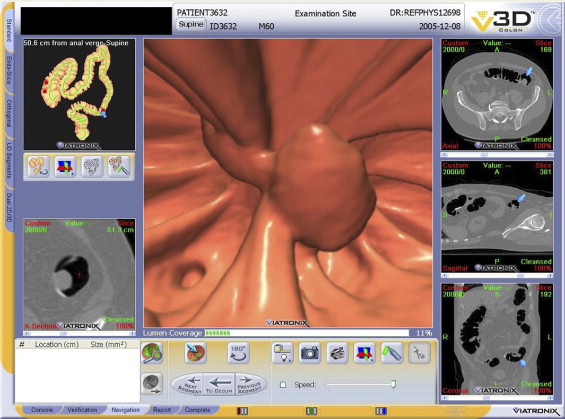The height and width of the screenshot is (419, 565).
Task: Click the Axial orientation label
Action: point(450,146)
